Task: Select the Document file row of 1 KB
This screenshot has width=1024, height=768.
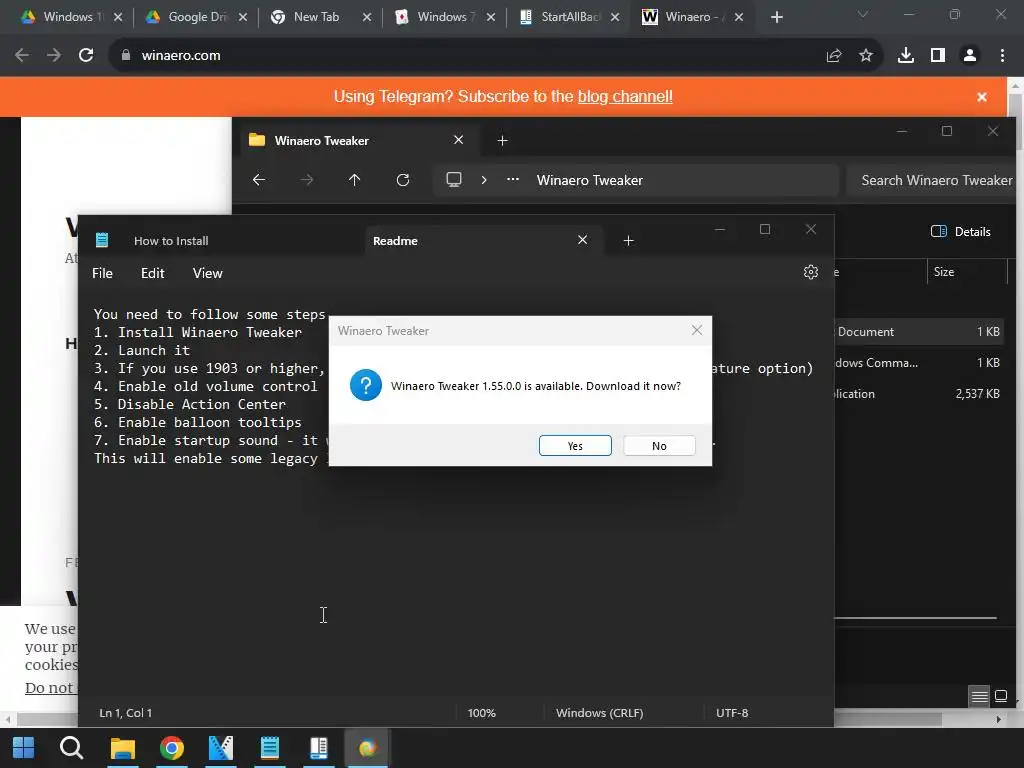Action: click(x=918, y=332)
